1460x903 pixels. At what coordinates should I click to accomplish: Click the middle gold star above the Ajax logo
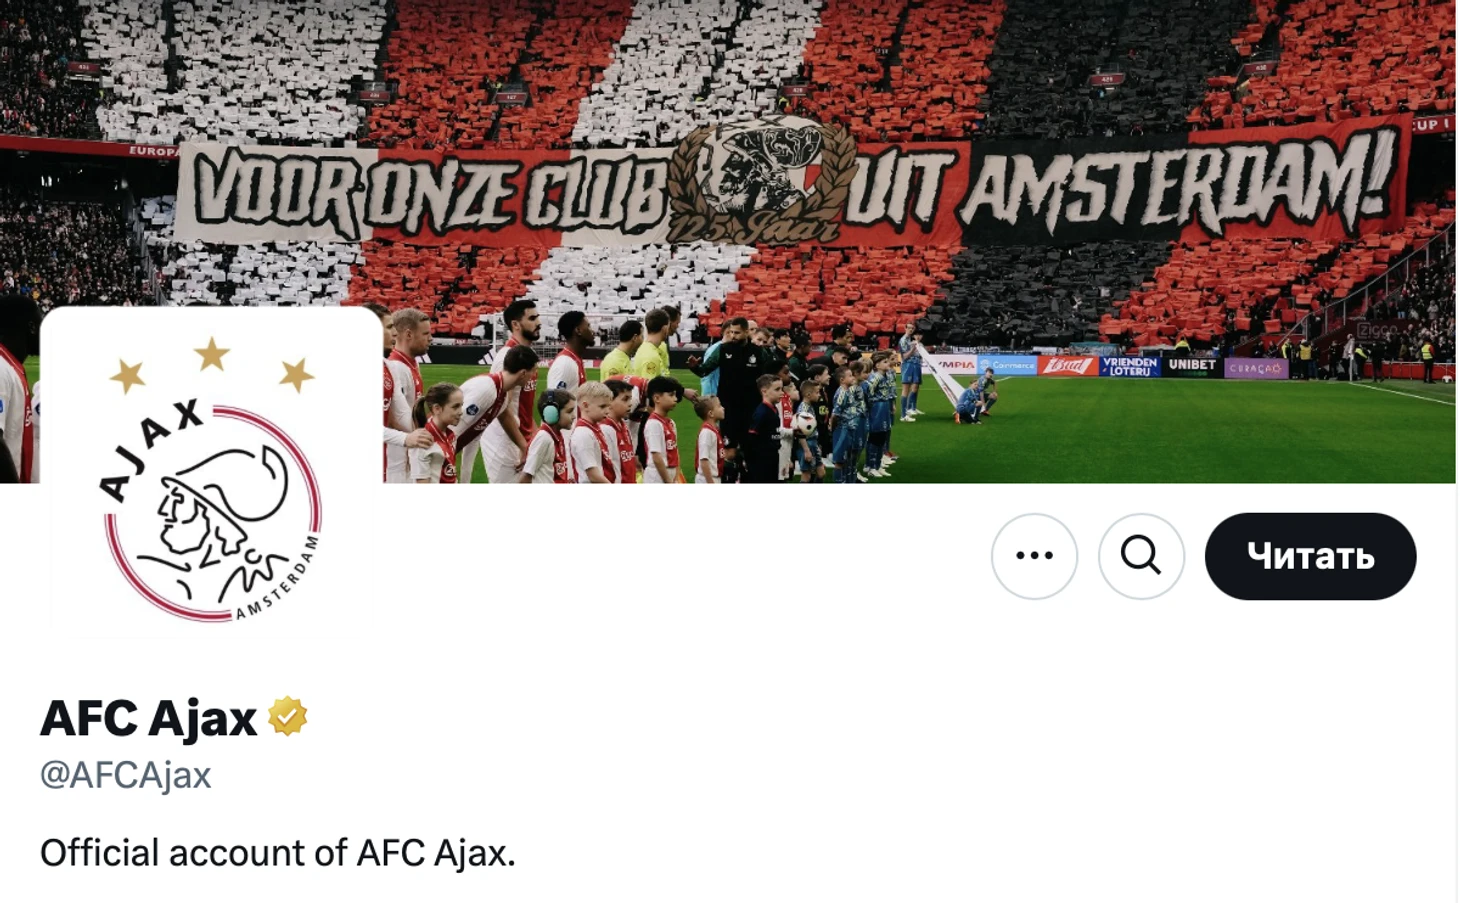pos(211,353)
